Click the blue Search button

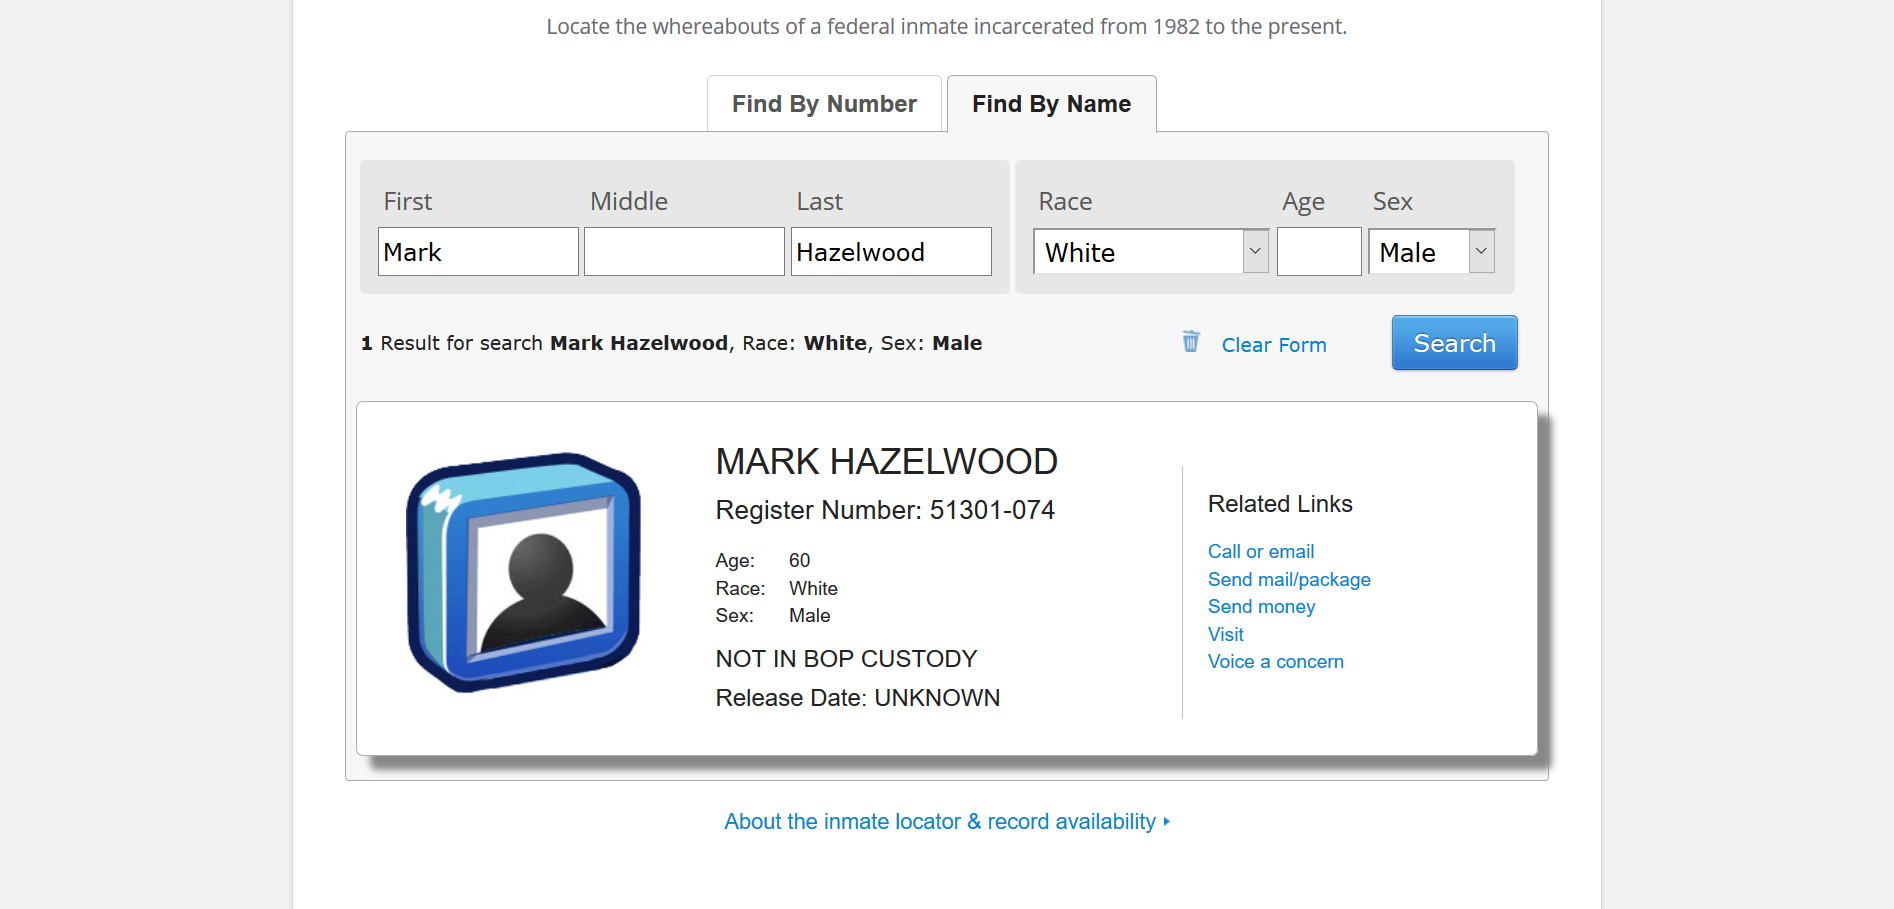pos(1454,343)
